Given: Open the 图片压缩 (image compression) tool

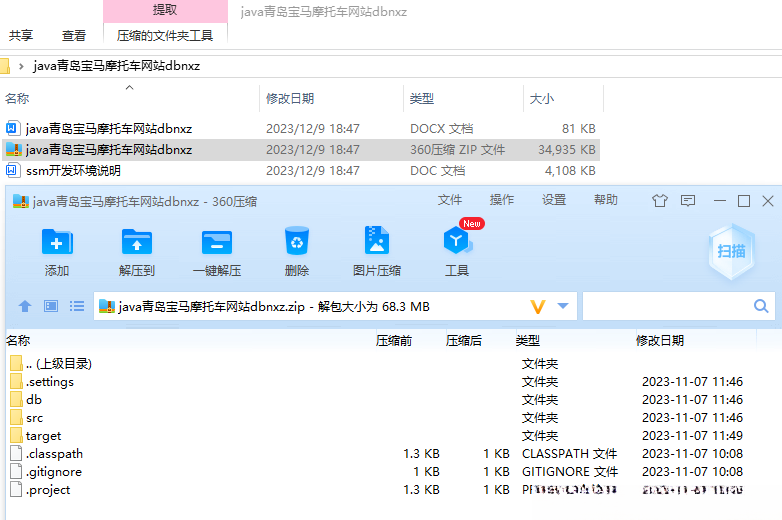Looking at the screenshot, I should 377,240.
